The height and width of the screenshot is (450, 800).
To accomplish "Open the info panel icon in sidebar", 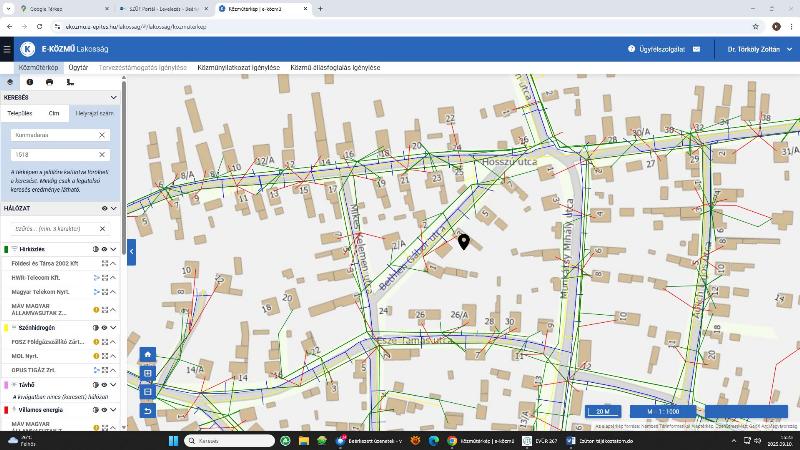I will (x=29, y=82).
